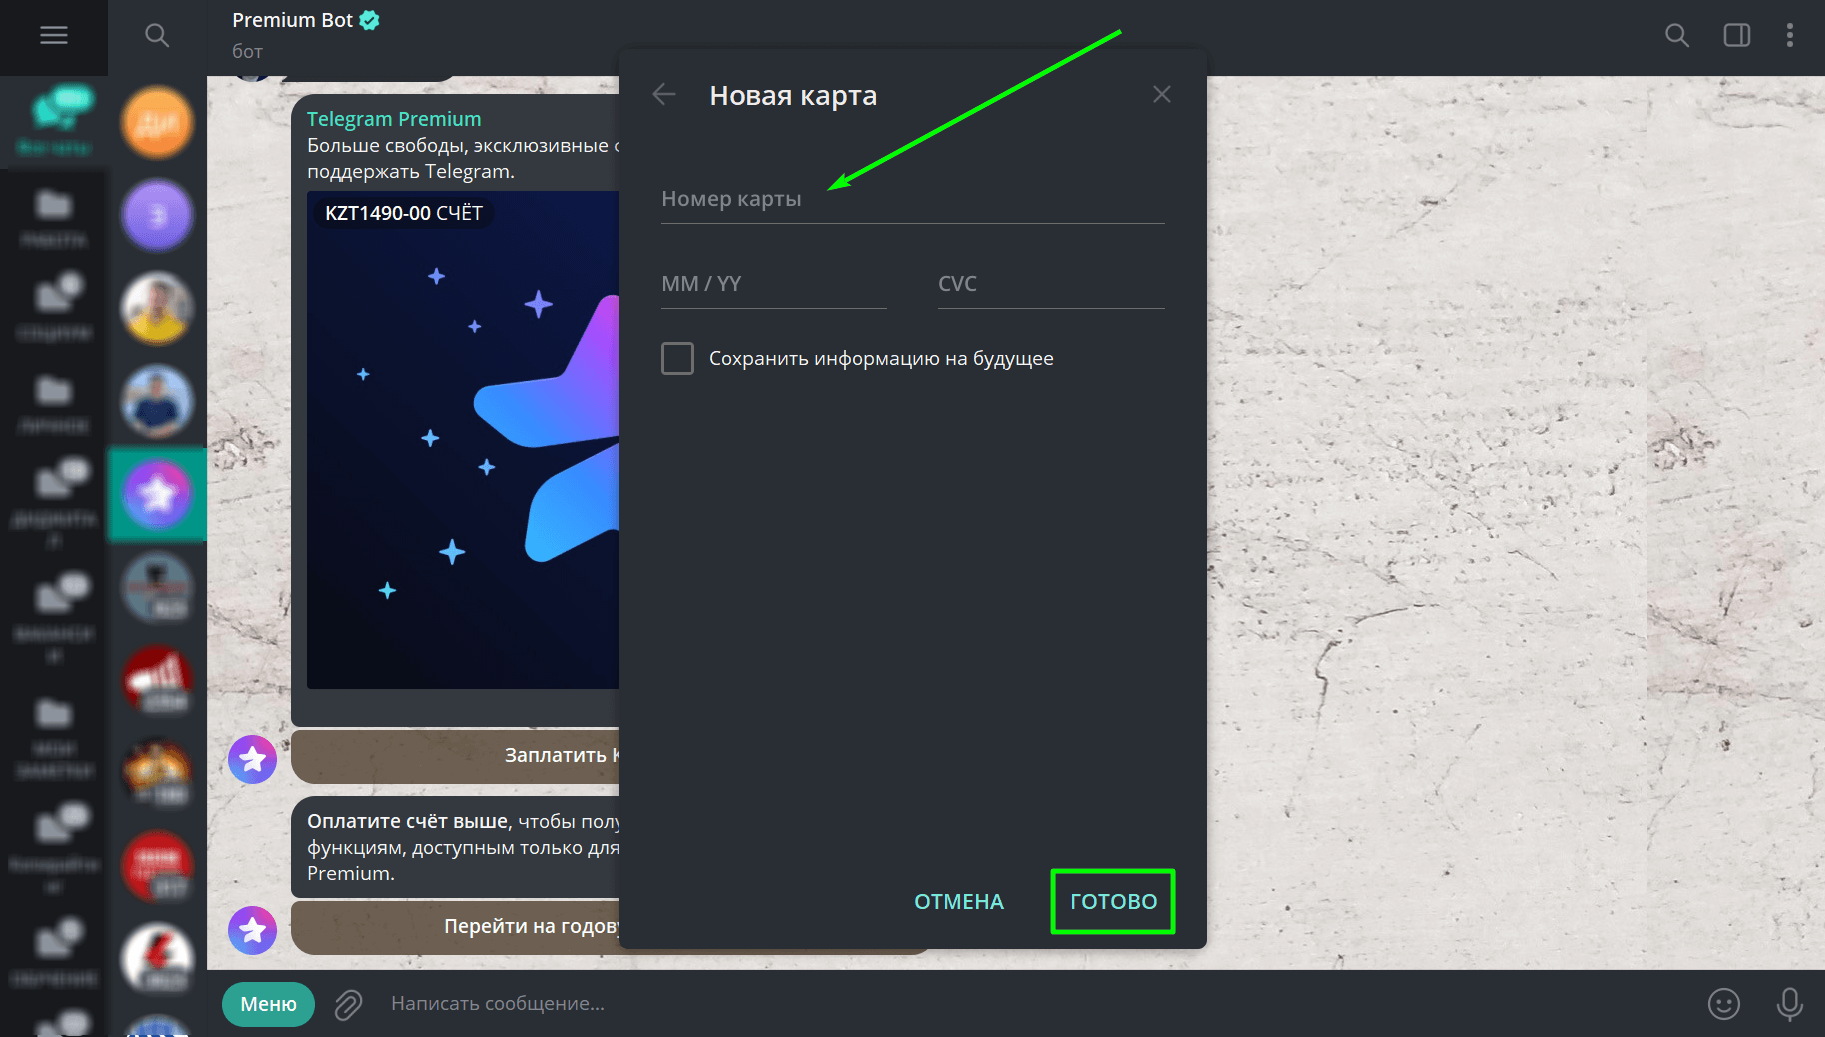Image resolution: width=1825 pixels, height=1037 pixels.
Task: Click the microphone voice message icon
Action: tap(1790, 1004)
